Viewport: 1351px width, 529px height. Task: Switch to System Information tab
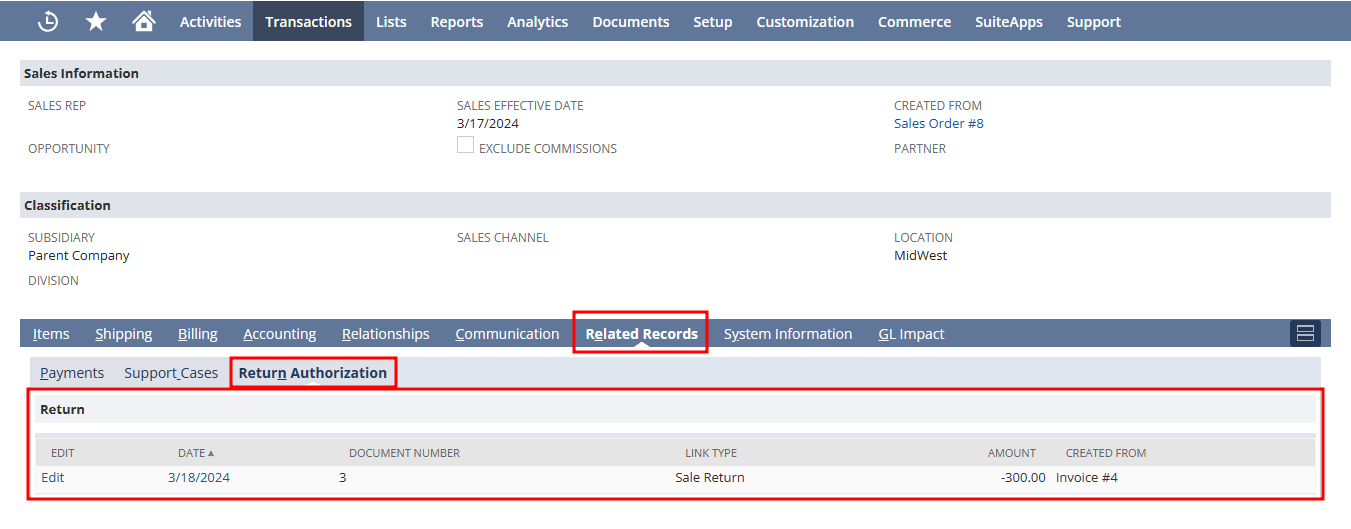pyautogui.click(x=788, y=334)
